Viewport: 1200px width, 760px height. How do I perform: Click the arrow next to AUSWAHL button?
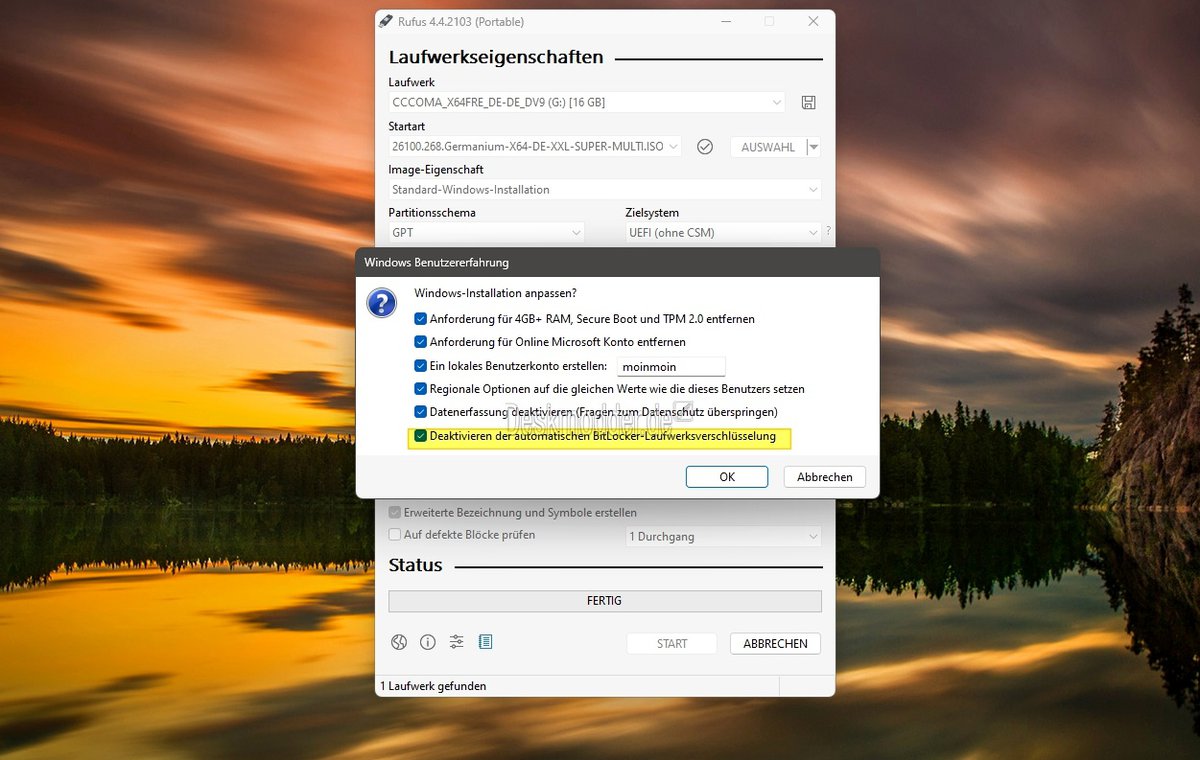point(814,147)
